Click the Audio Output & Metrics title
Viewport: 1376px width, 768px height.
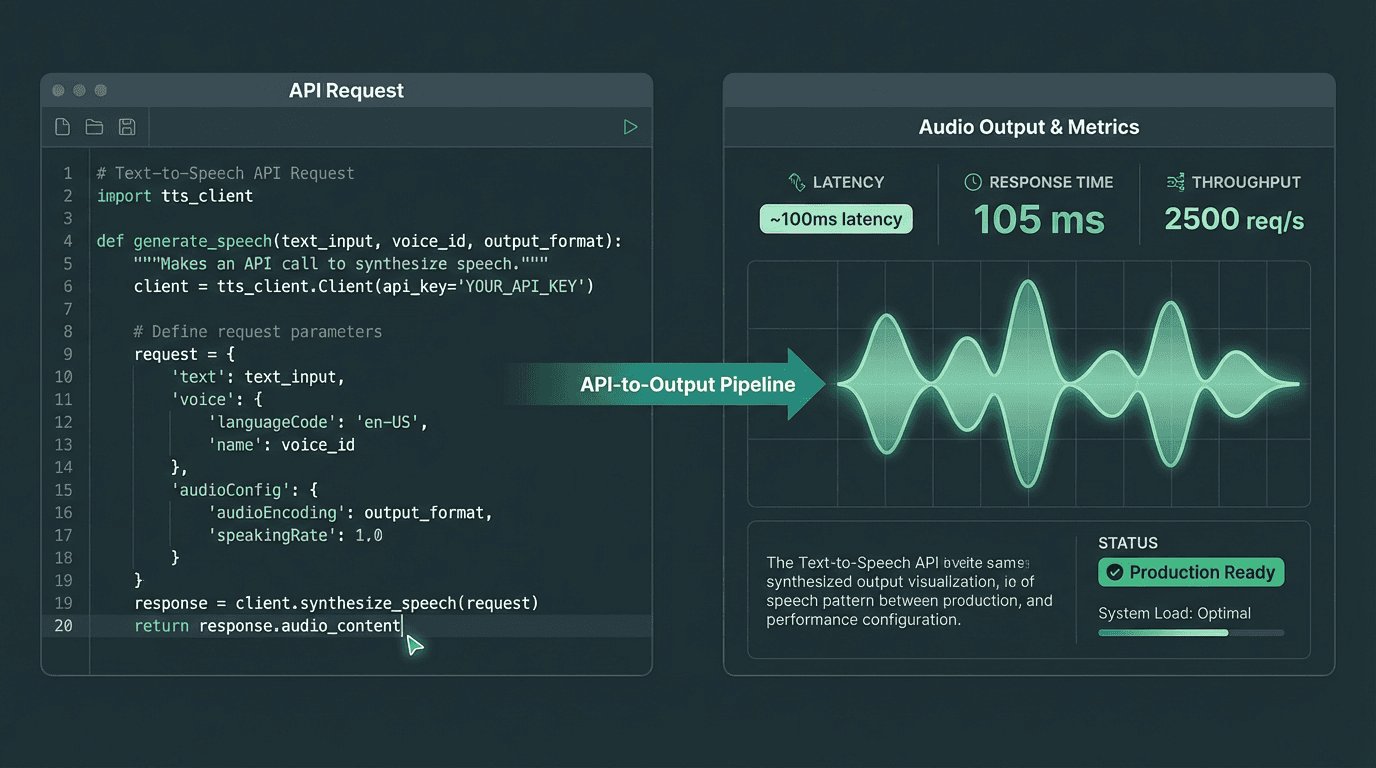[1029, 127]
